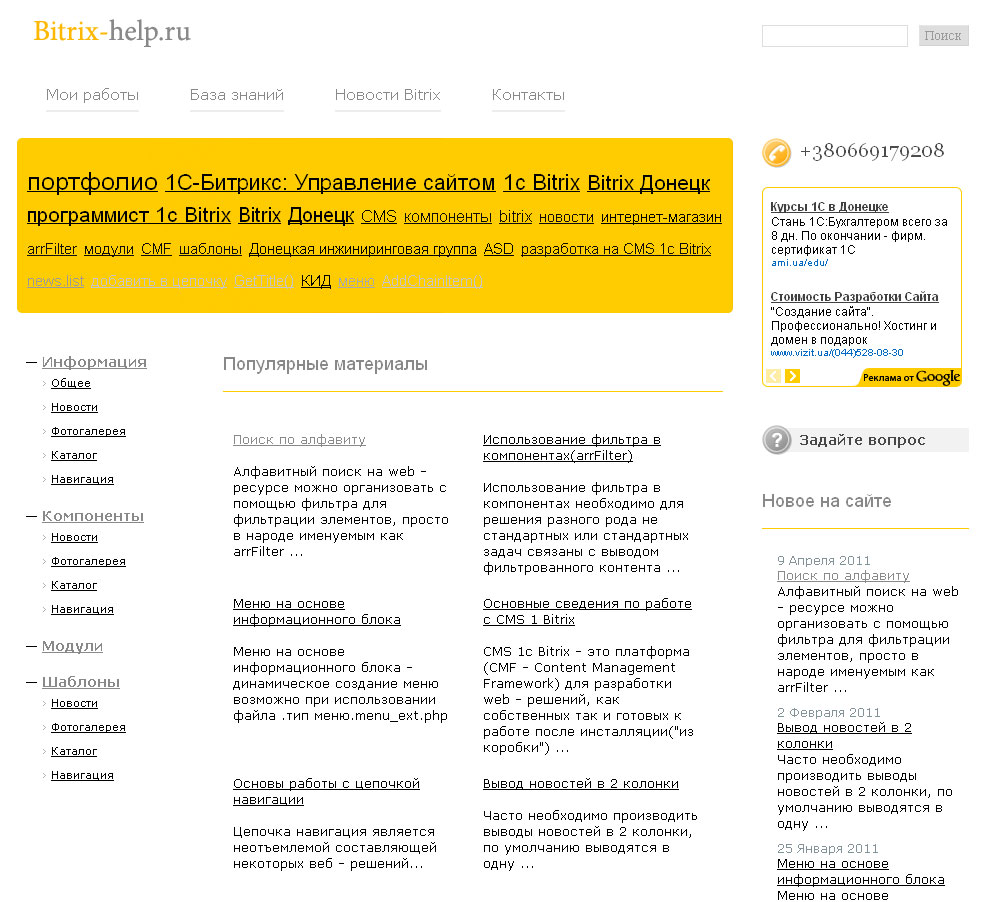Click the GetTitle() tag
The width and height of the screenshot is (990, 902).
click(264, 281)
